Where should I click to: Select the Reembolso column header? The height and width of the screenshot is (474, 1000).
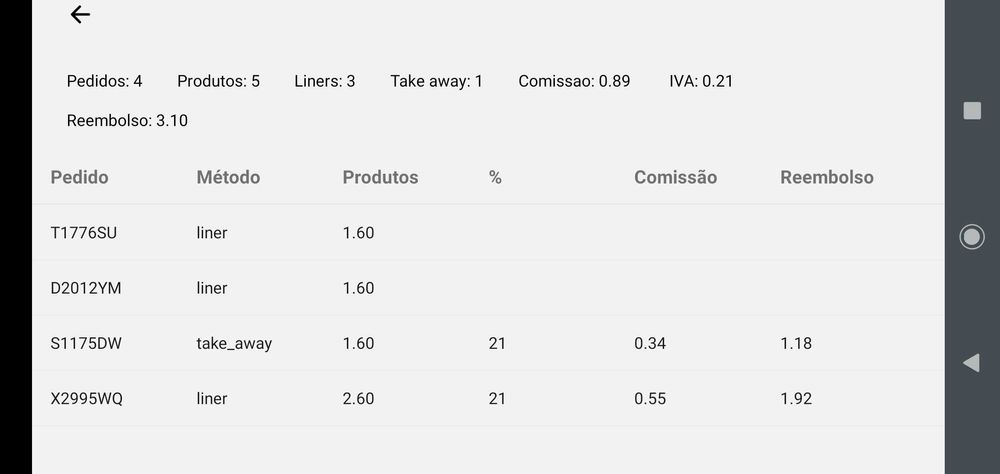826,177
